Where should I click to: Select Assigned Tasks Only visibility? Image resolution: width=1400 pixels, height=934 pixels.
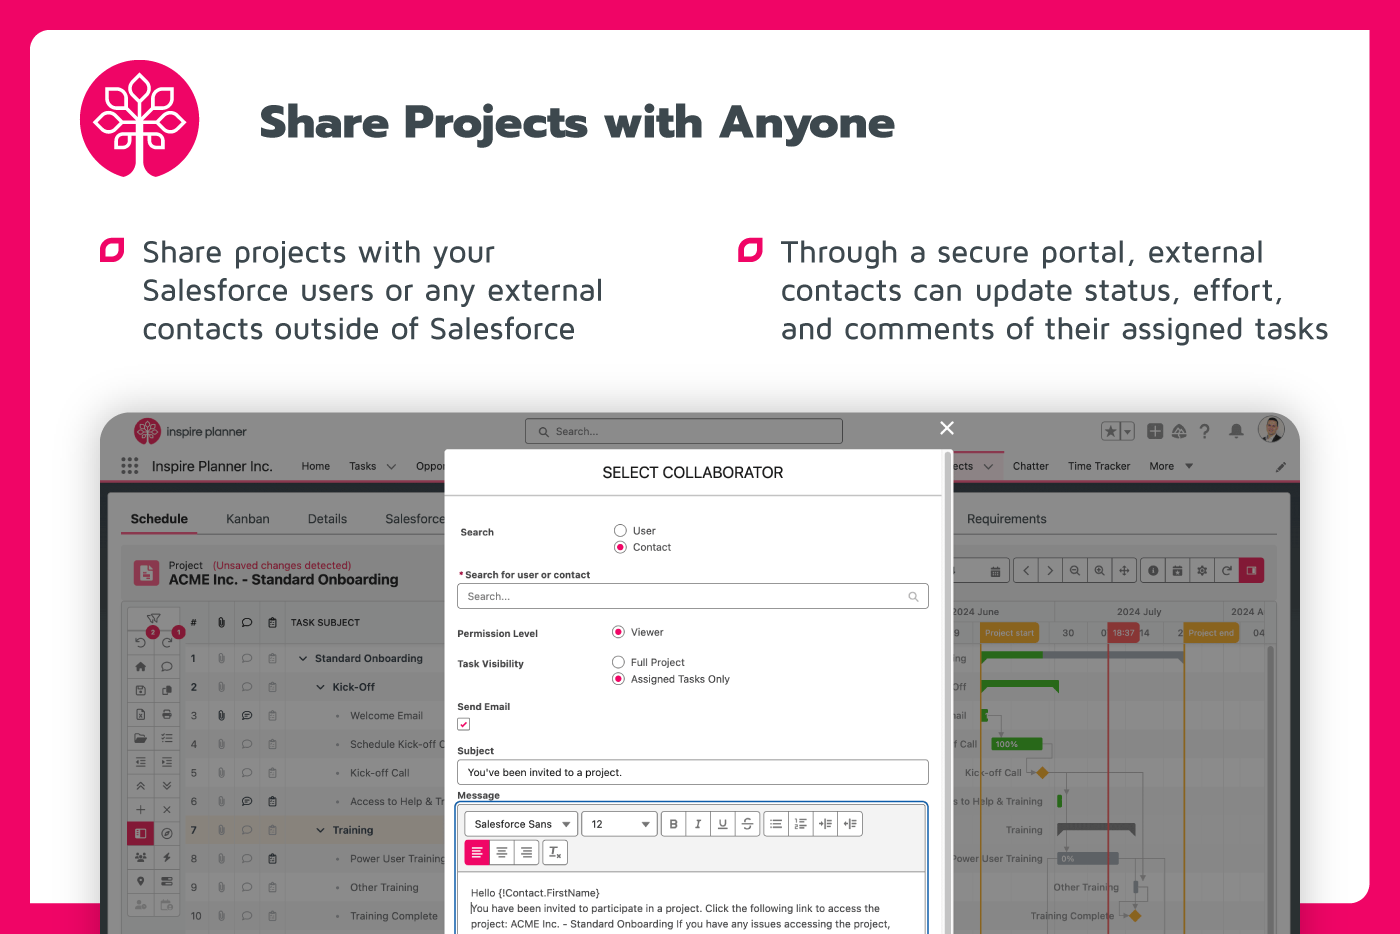[x=618, y=679]
